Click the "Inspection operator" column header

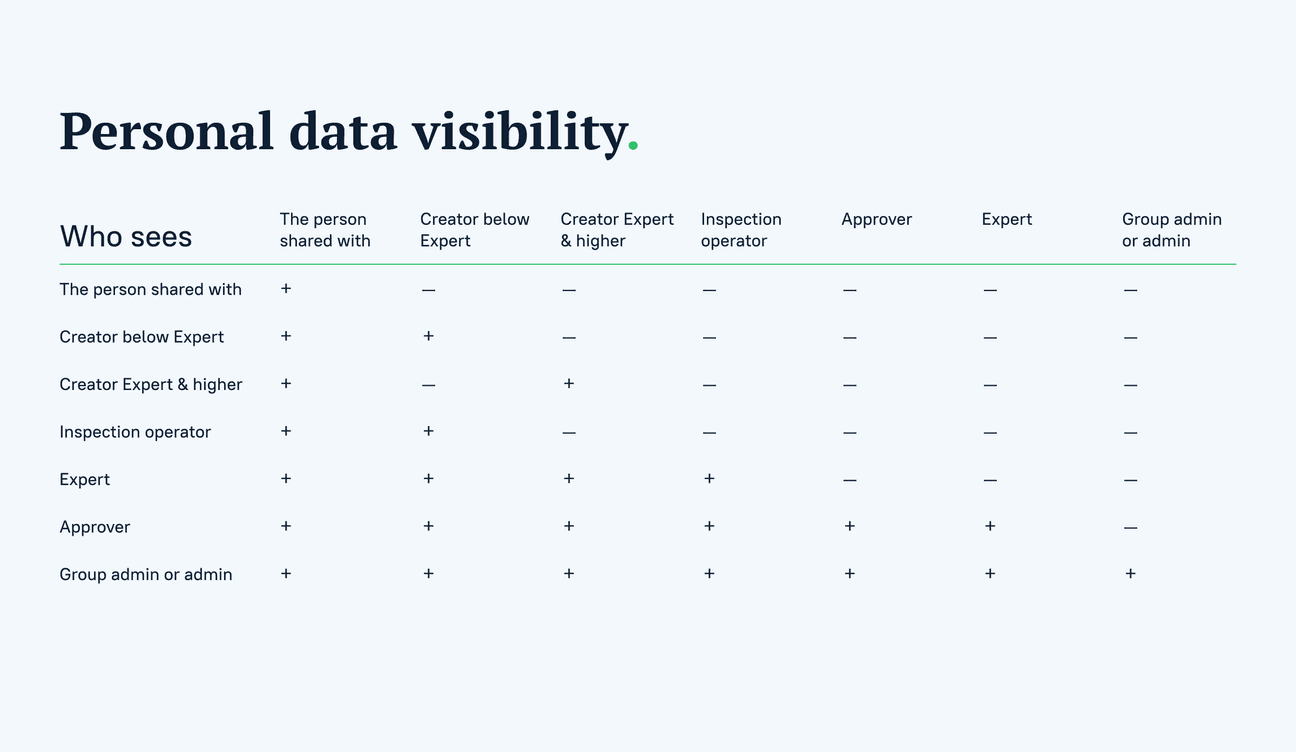741,230
